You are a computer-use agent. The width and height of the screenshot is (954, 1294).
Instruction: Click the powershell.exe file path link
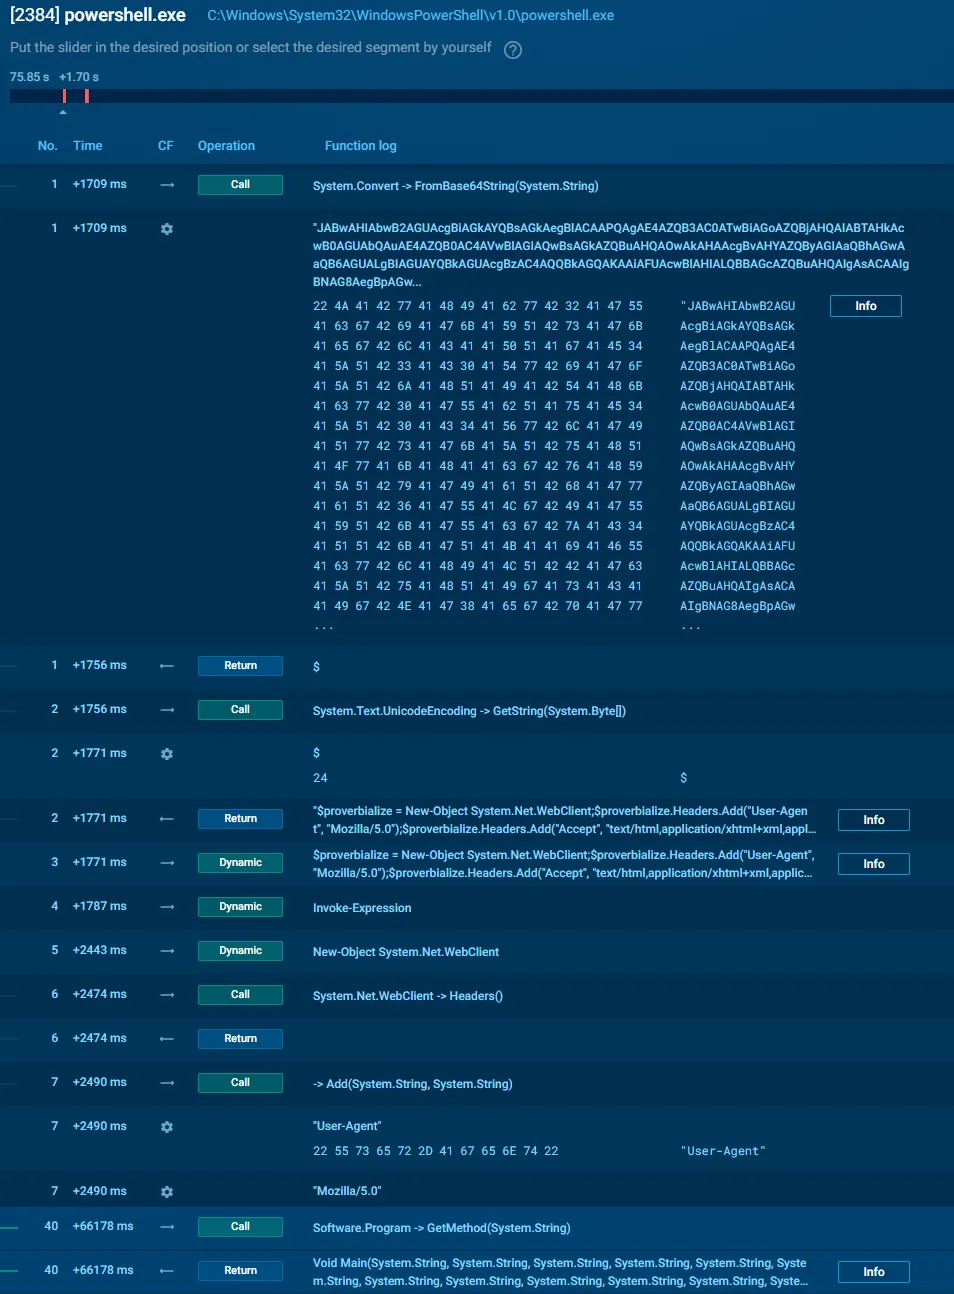click(x=411, y=16)
